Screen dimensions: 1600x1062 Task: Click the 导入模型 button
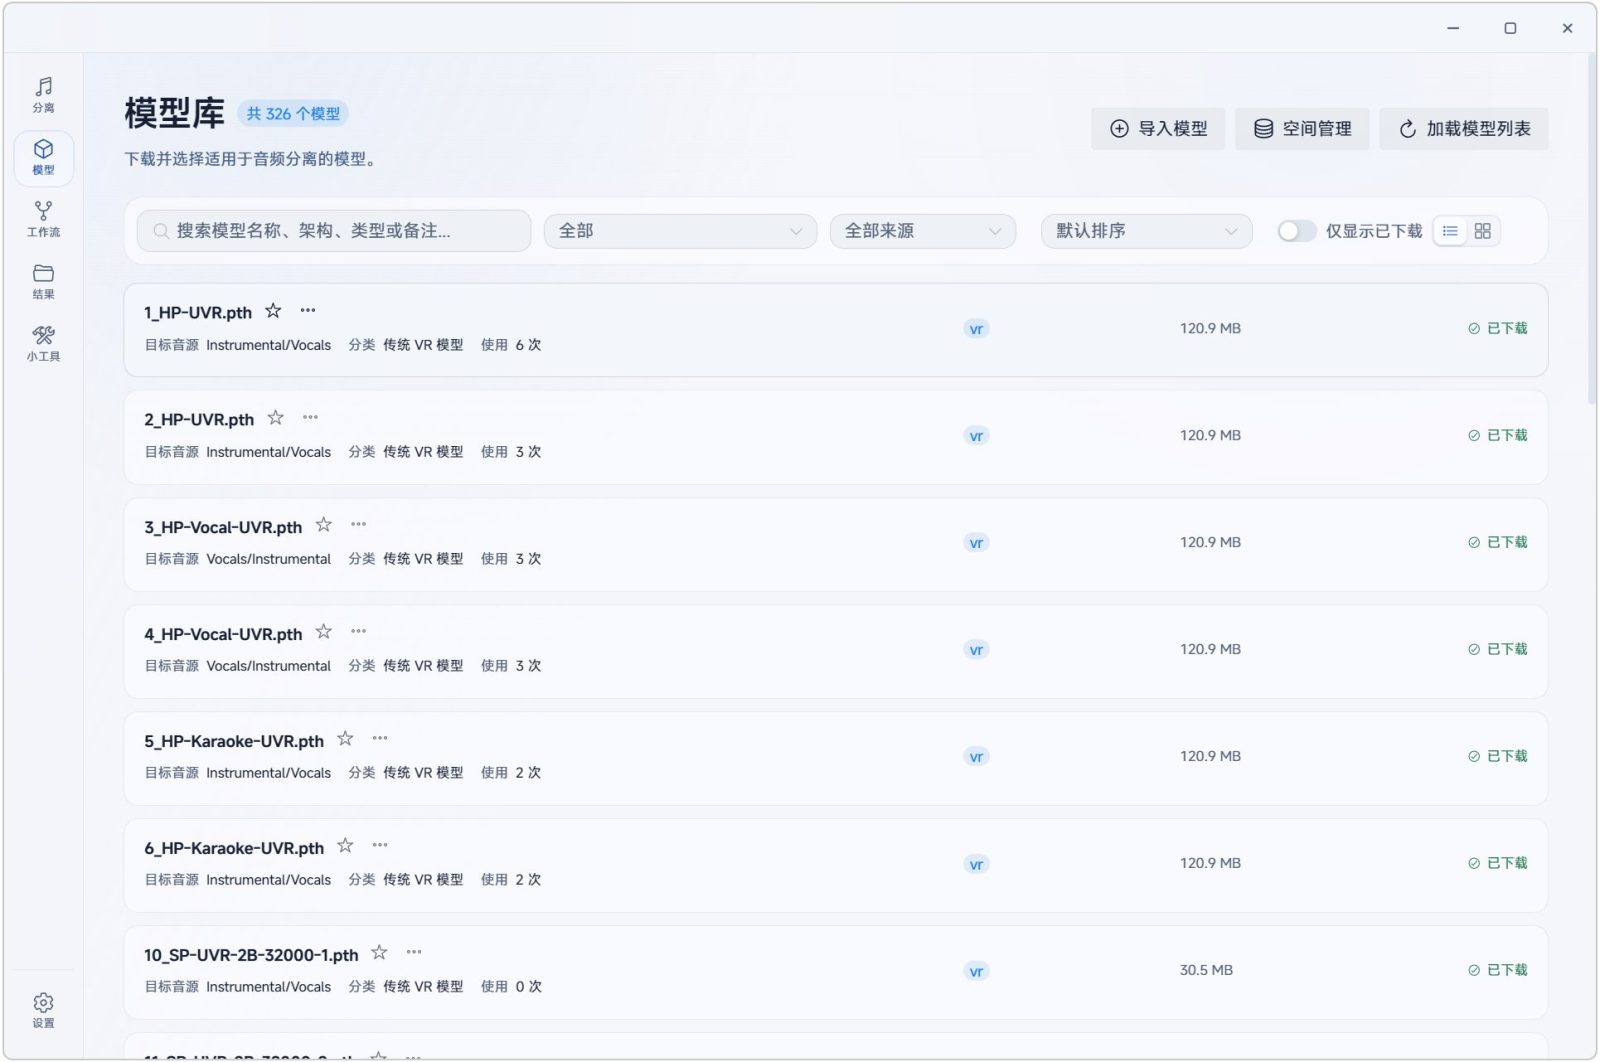(1158, 129)
